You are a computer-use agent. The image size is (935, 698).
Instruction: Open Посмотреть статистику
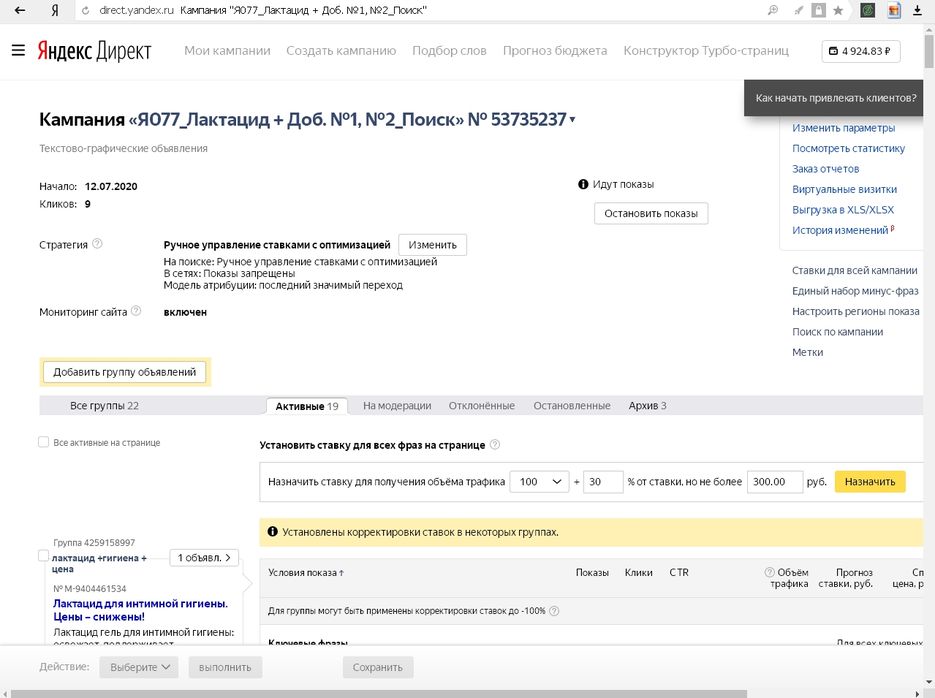click(849, 148)
